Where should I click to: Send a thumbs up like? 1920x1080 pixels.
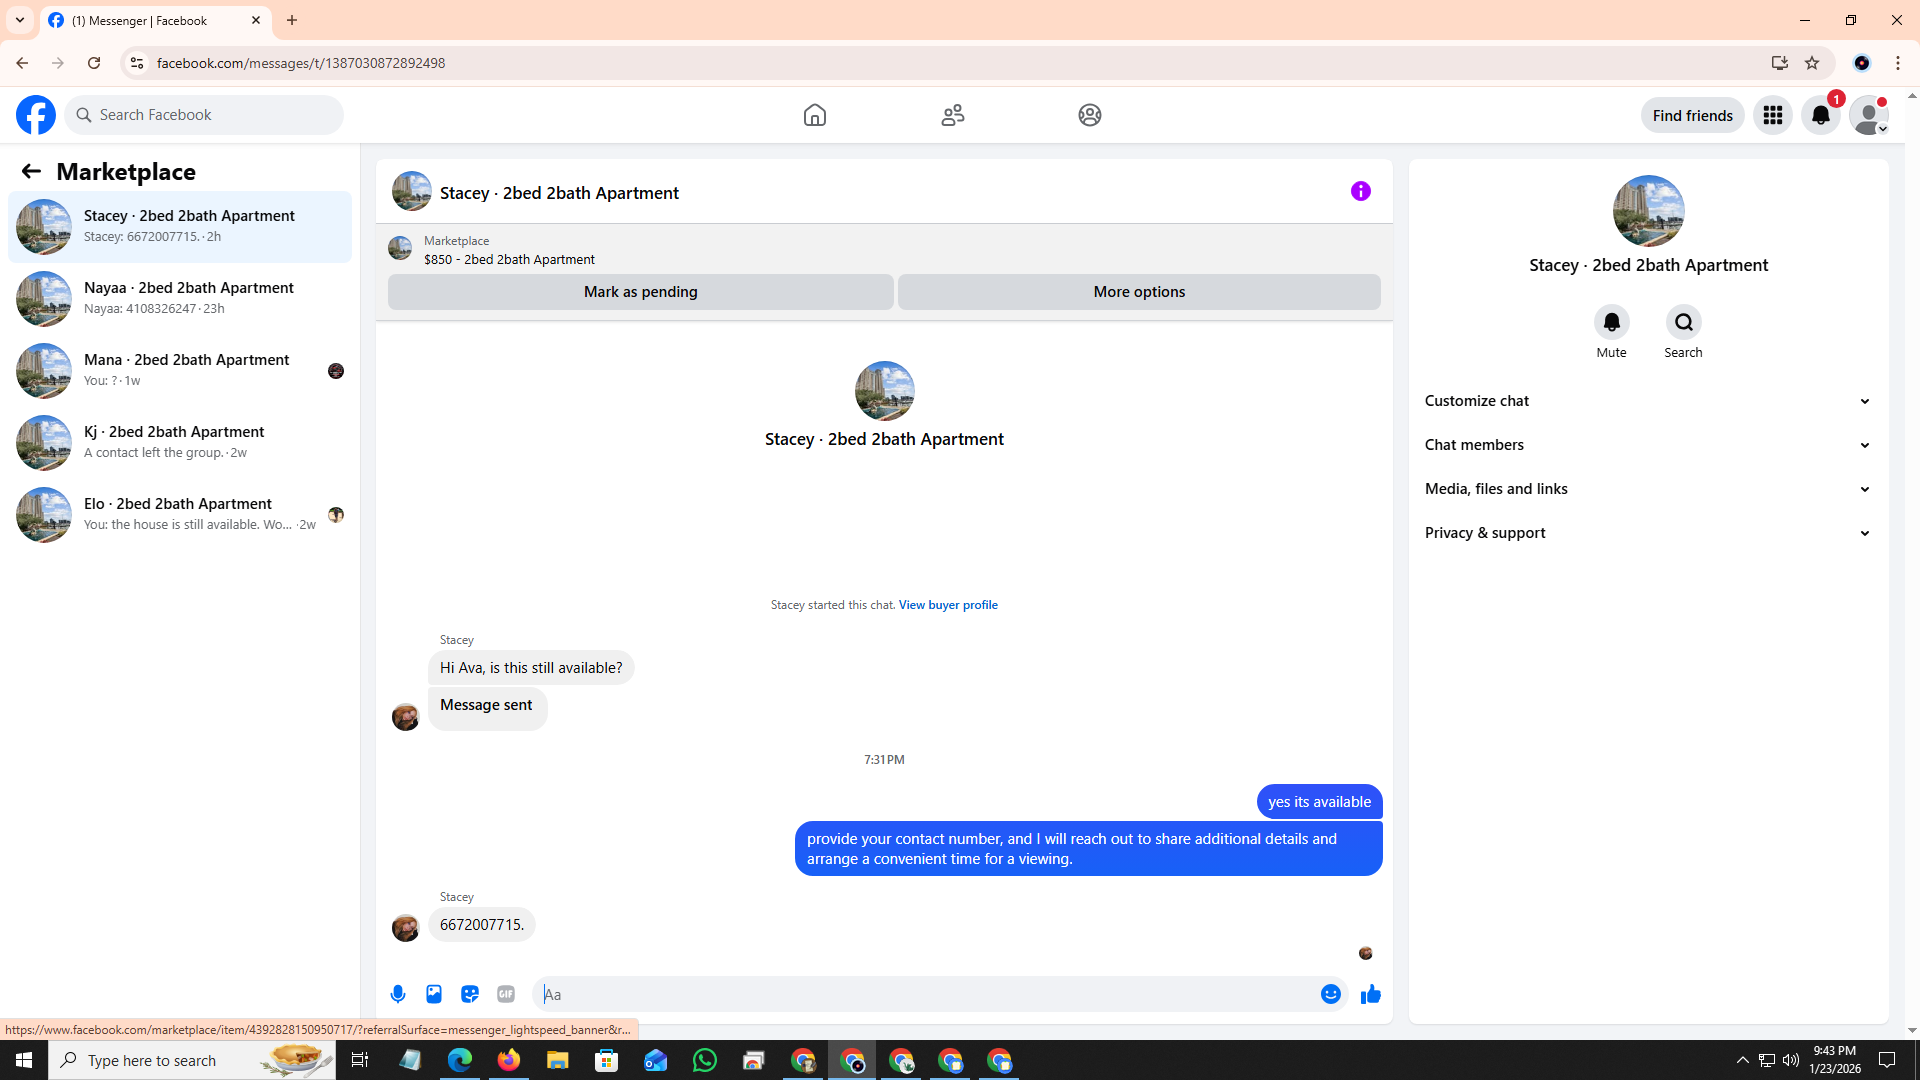click(1370, 994)
